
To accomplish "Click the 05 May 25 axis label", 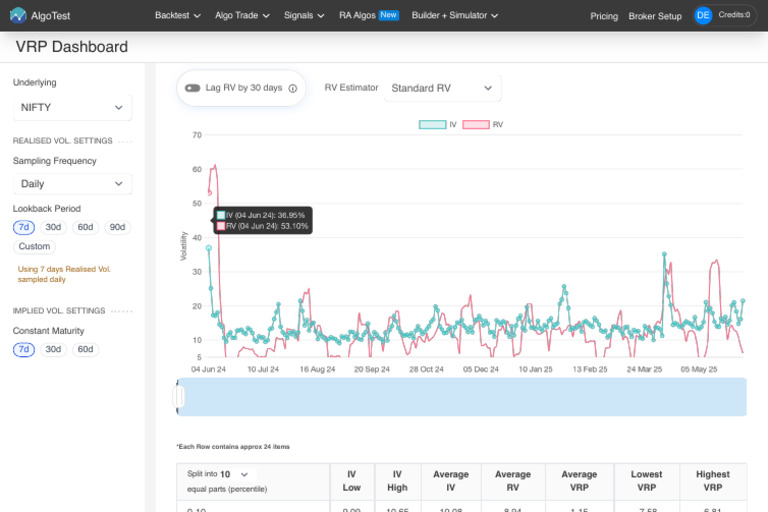I will point(699,369).
